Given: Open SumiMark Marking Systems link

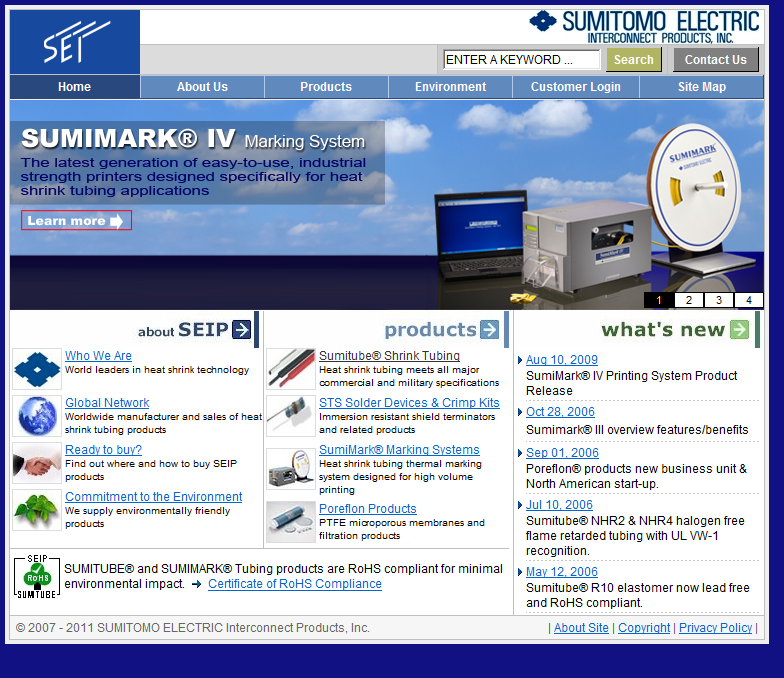Looking at the screenshot, I should pyautogui.click(x=399, y=450).
